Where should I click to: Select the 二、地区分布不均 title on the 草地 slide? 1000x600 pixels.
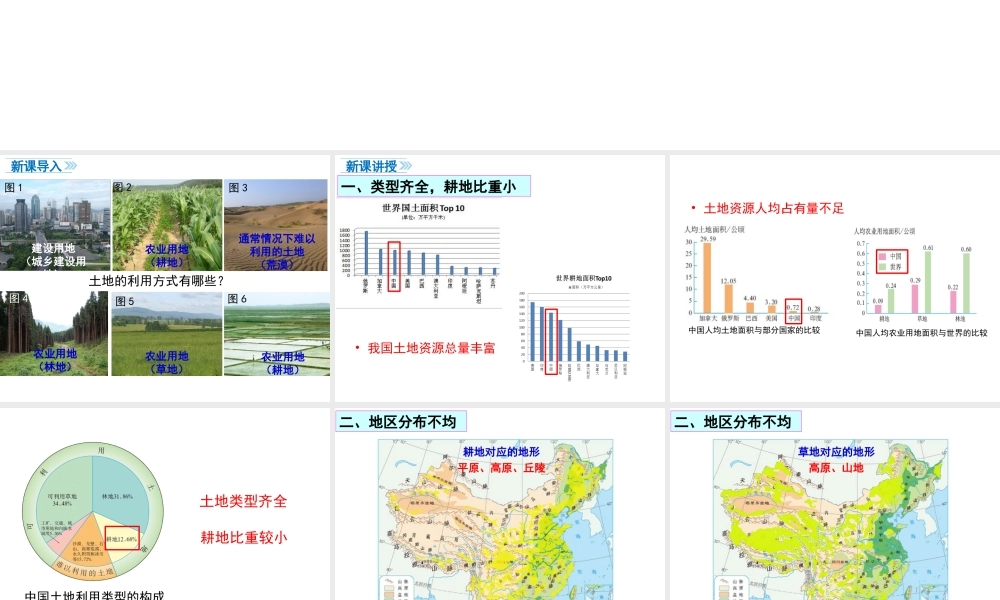click(735, 421)
